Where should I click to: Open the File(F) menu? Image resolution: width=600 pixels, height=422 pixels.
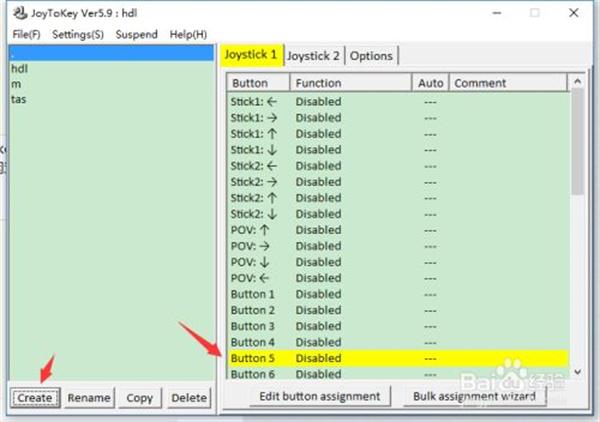click(x=26, y=34)
